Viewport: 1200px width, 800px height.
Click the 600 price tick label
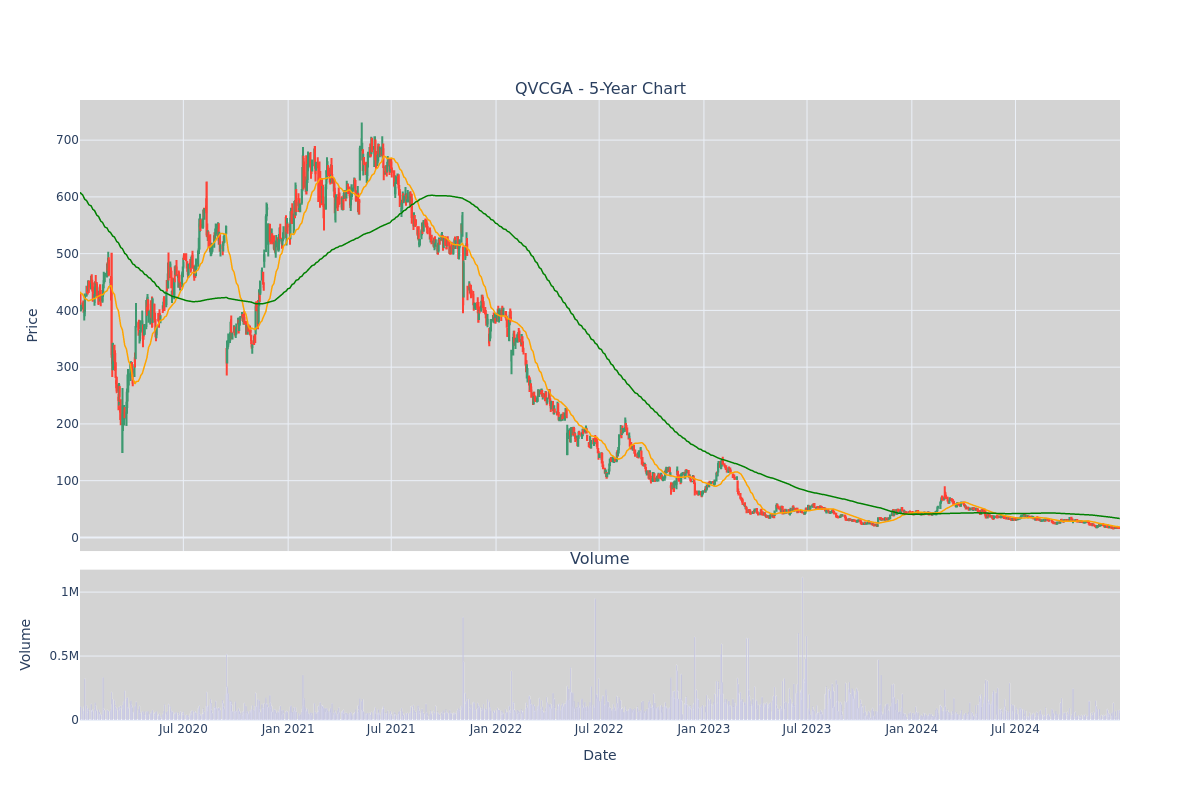click(x=67, y=197)
